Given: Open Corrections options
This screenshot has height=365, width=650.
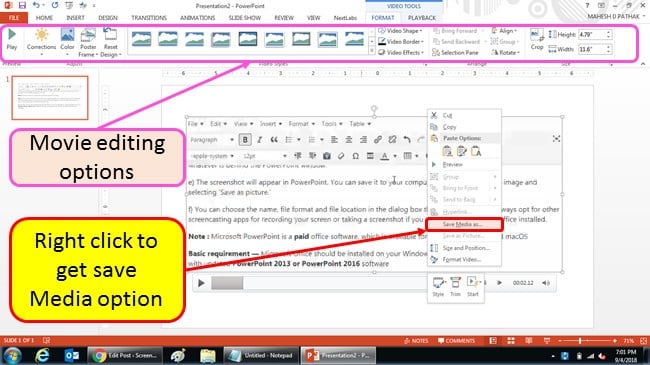Looking at the screenshot, I should click(41, 41).
